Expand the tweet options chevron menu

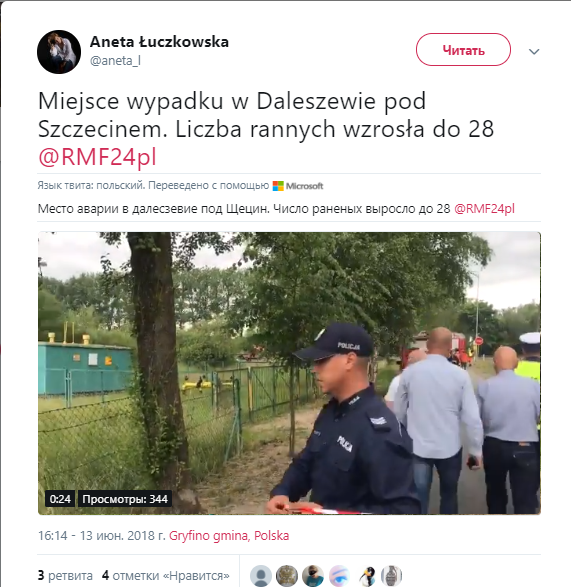(x=534, y=51)
